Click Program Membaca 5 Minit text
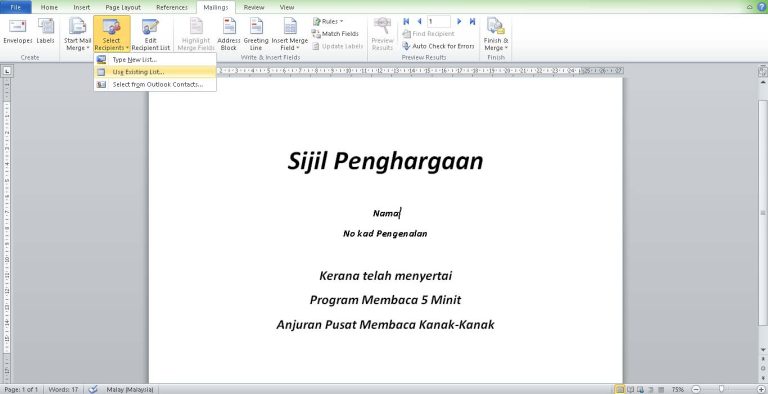 385,300
